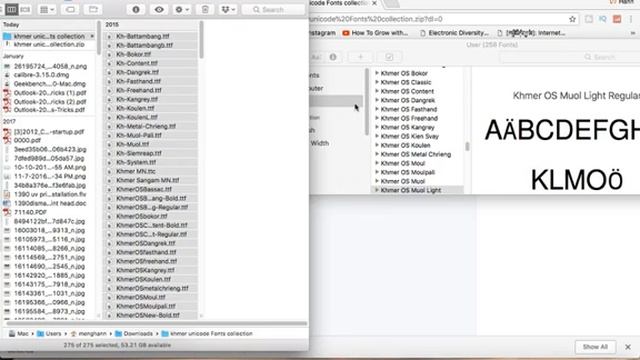Open Finder arrange-by dropdown

click(x=47, y=9)
